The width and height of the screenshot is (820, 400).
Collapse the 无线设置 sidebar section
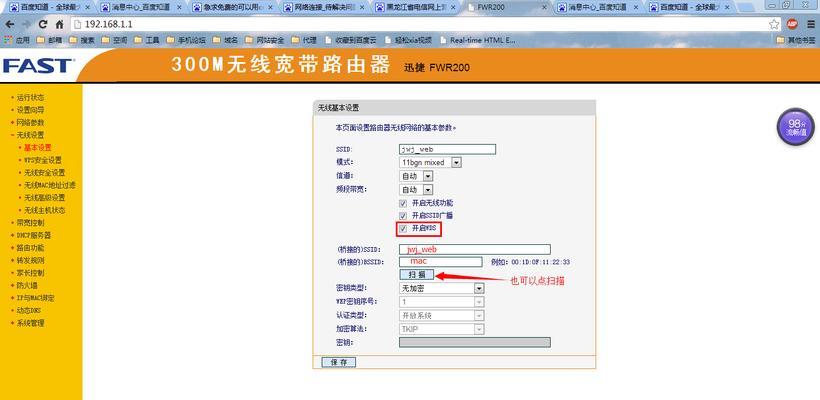(x=30, y=135)
